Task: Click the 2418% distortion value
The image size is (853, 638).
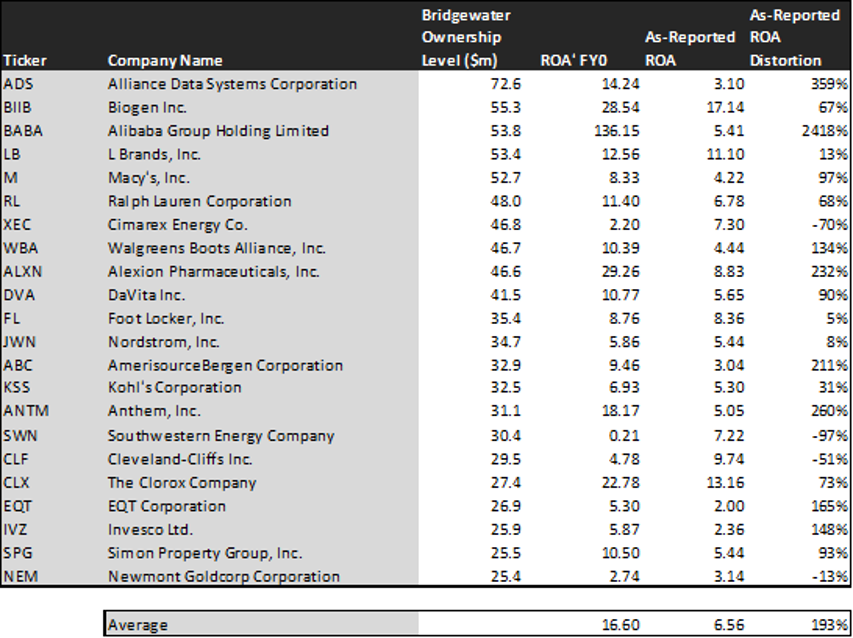Action: click(x=825, y=131)
